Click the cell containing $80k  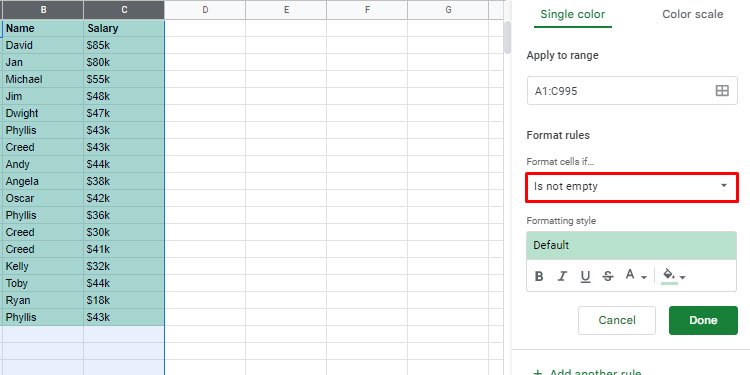coord(124,62)
